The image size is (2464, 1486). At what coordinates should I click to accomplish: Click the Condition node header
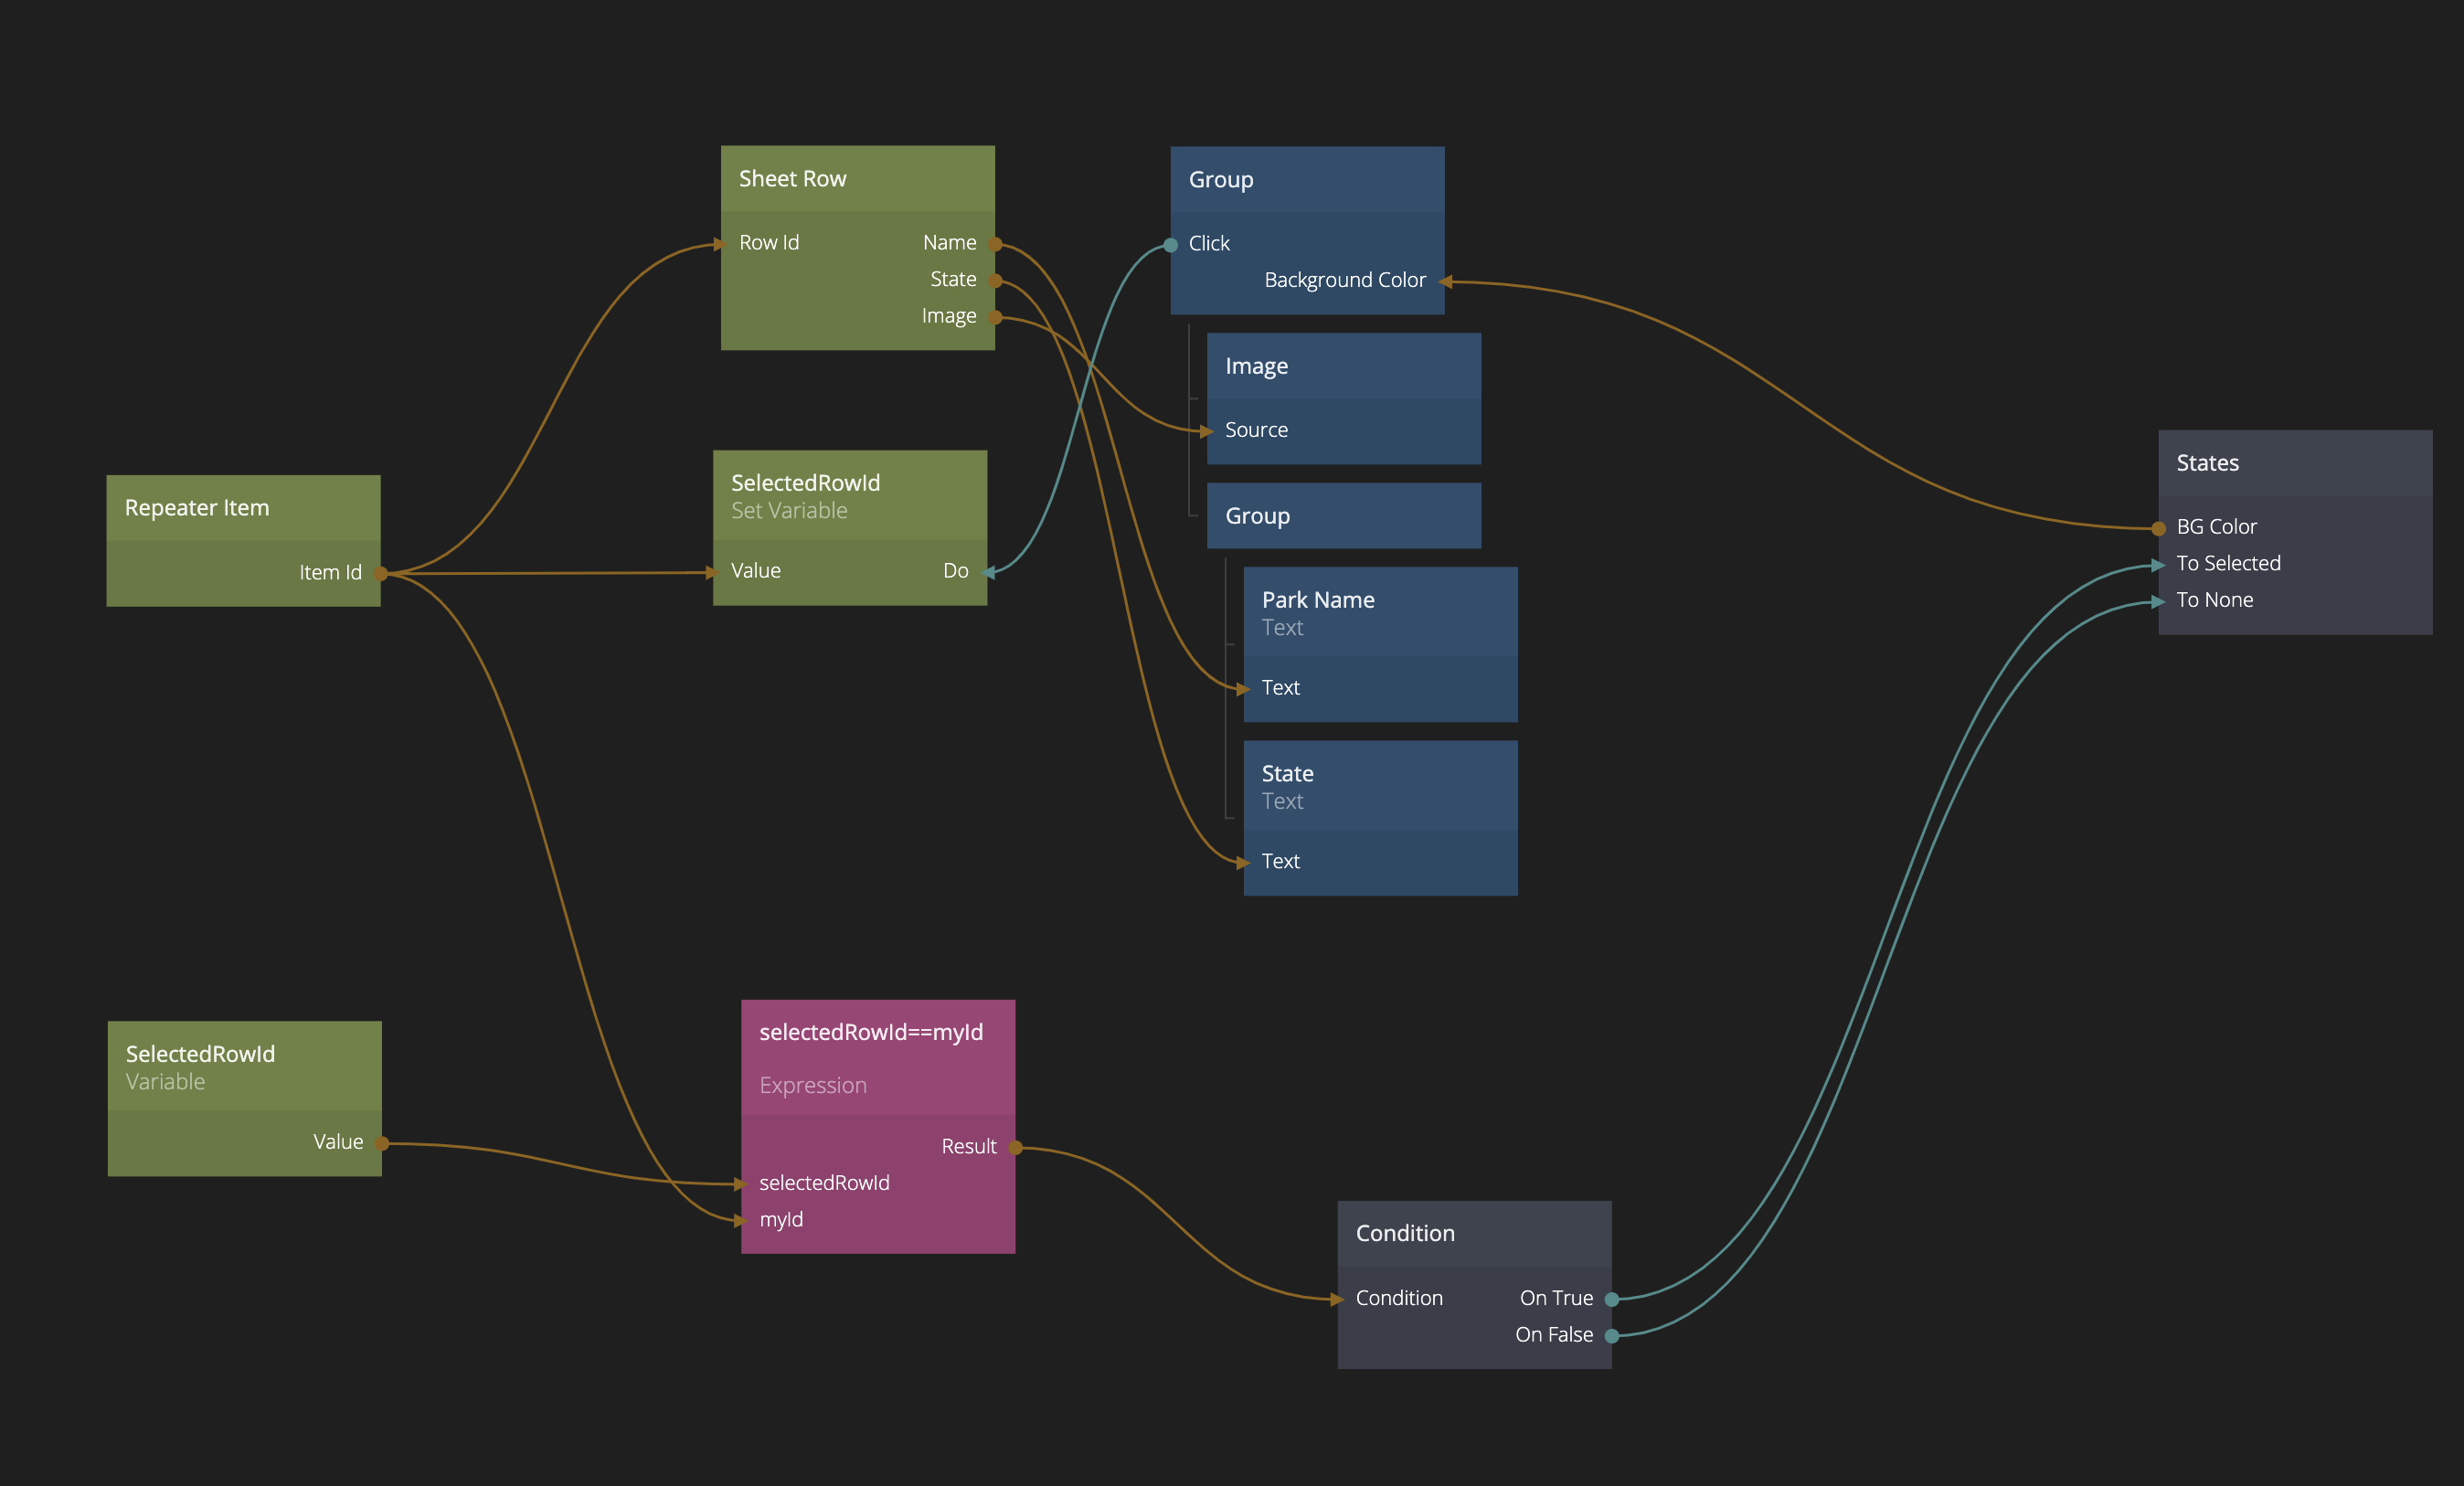(1405, 1233)
